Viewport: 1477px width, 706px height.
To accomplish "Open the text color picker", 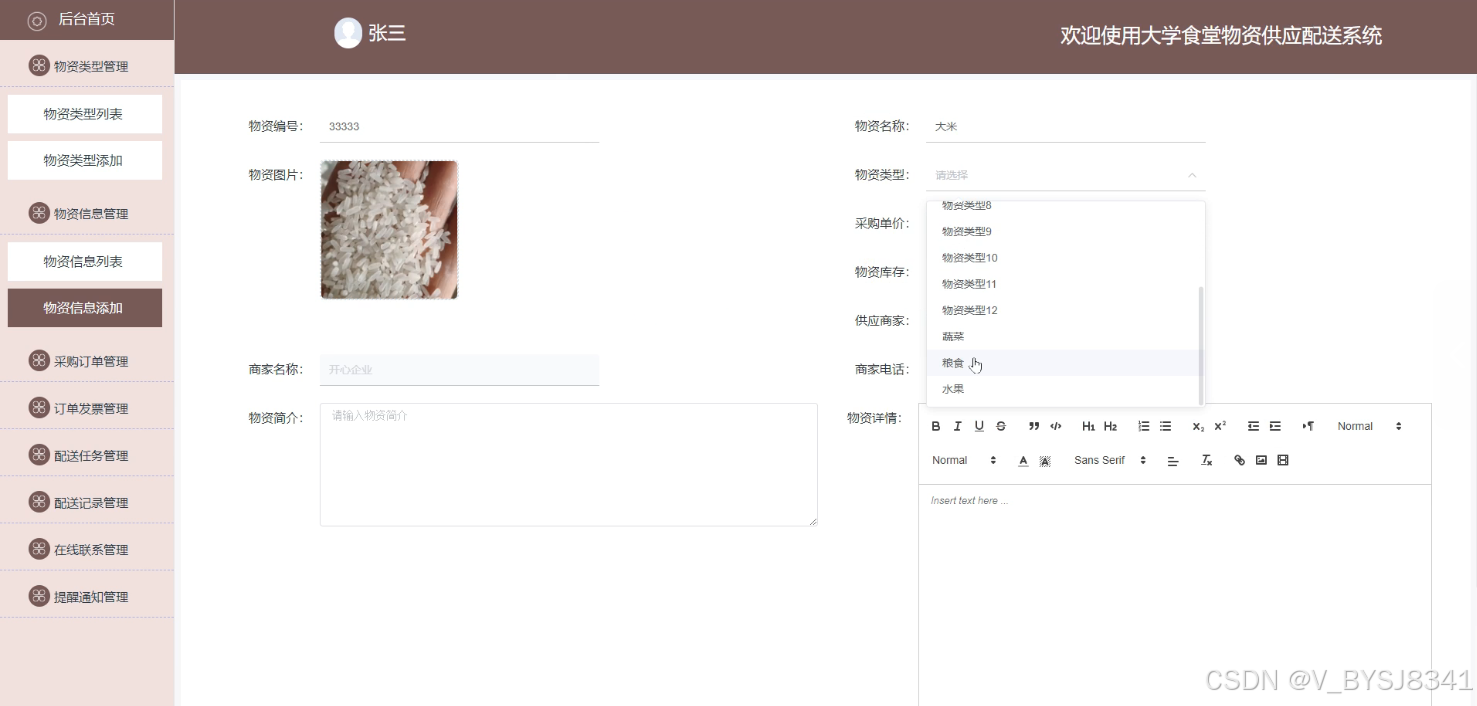I will (x=1023, y=460).
